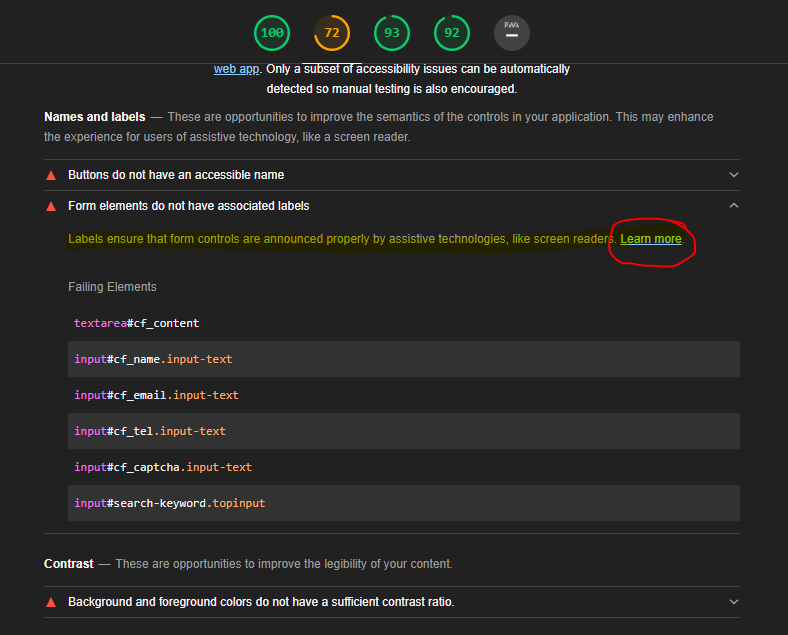Select the 93 score gauge
Screen dimensions: 788x635
392,33
